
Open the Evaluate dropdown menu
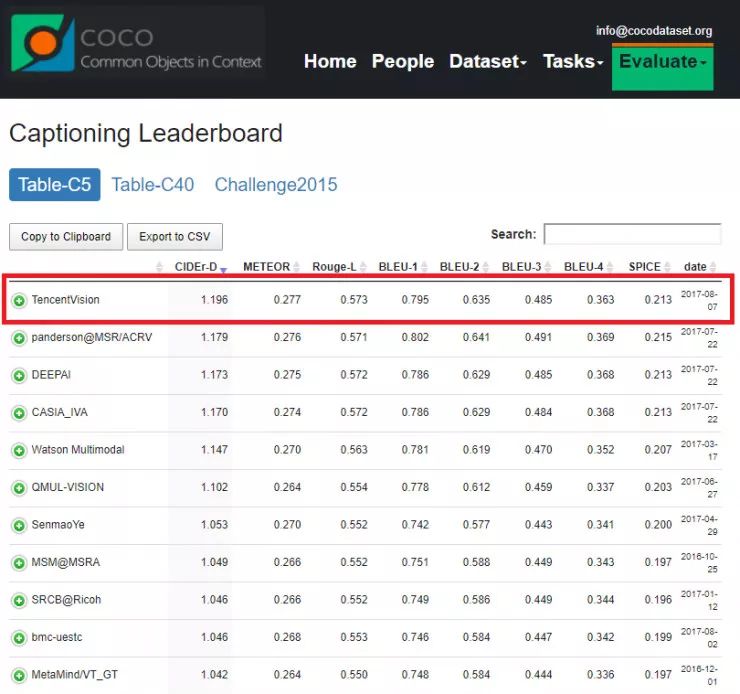tap(663, 67)
